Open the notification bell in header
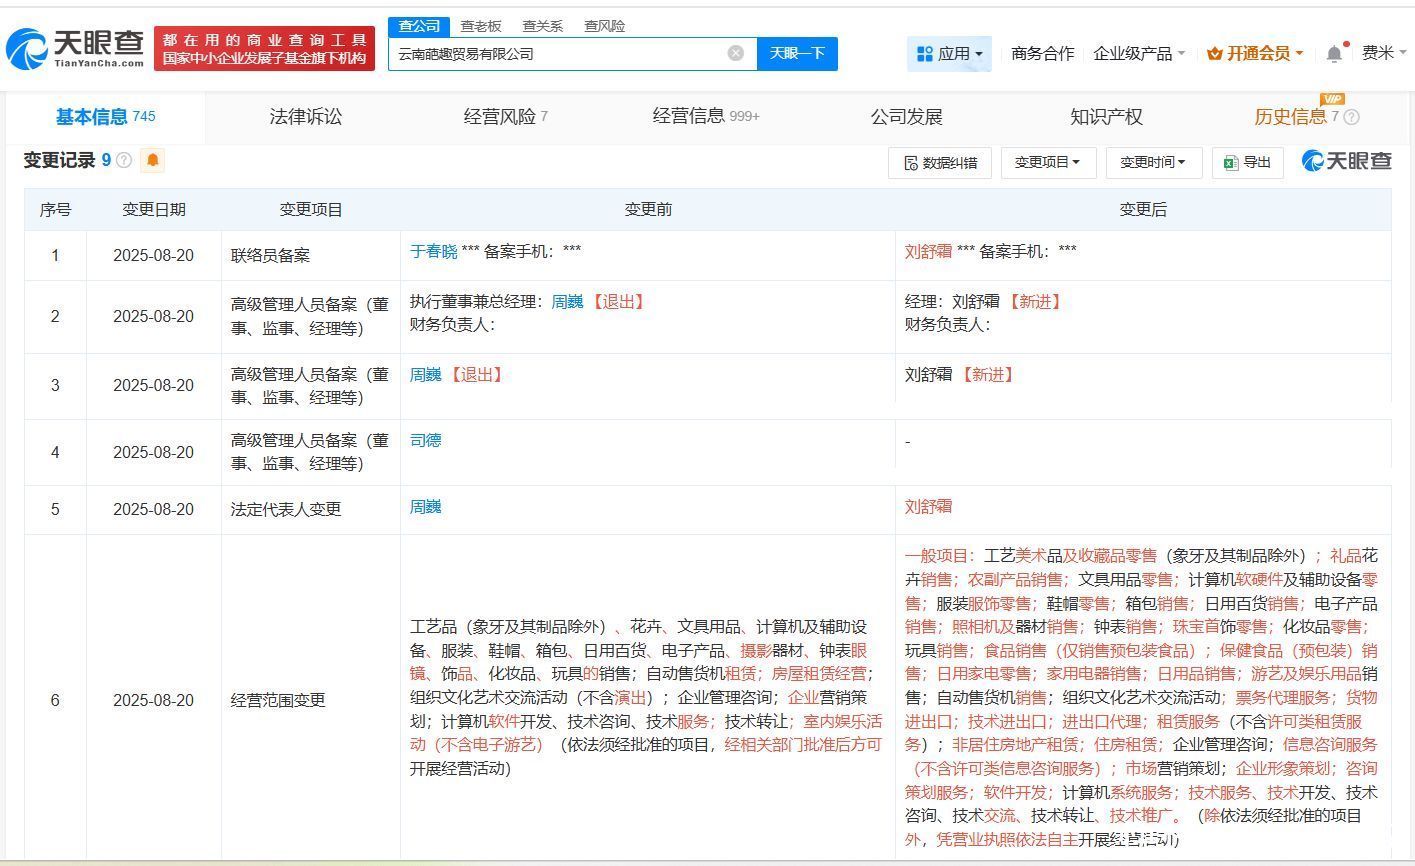The image size is (1415, 866). (1334, 54)
